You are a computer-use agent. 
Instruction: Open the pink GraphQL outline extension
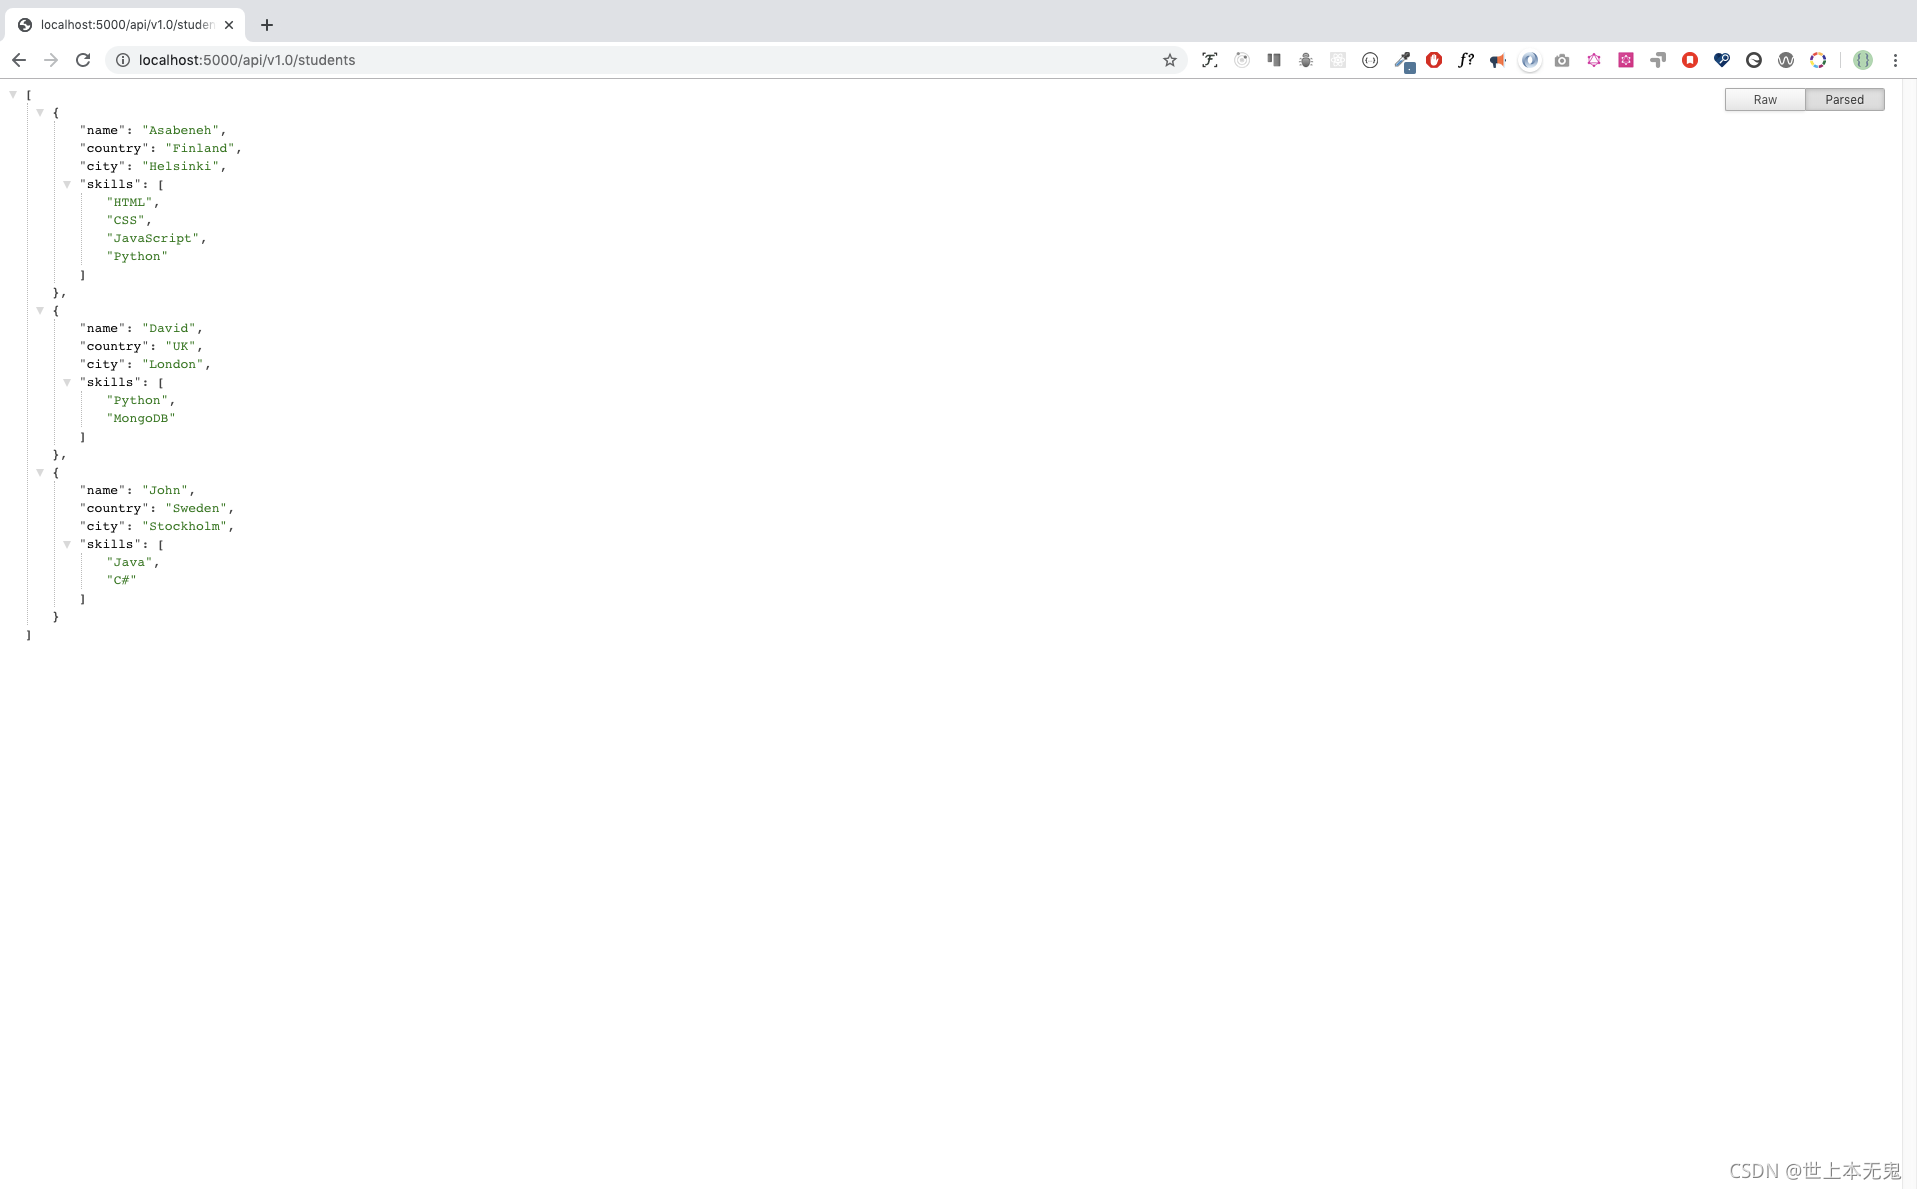point(1594,60)
